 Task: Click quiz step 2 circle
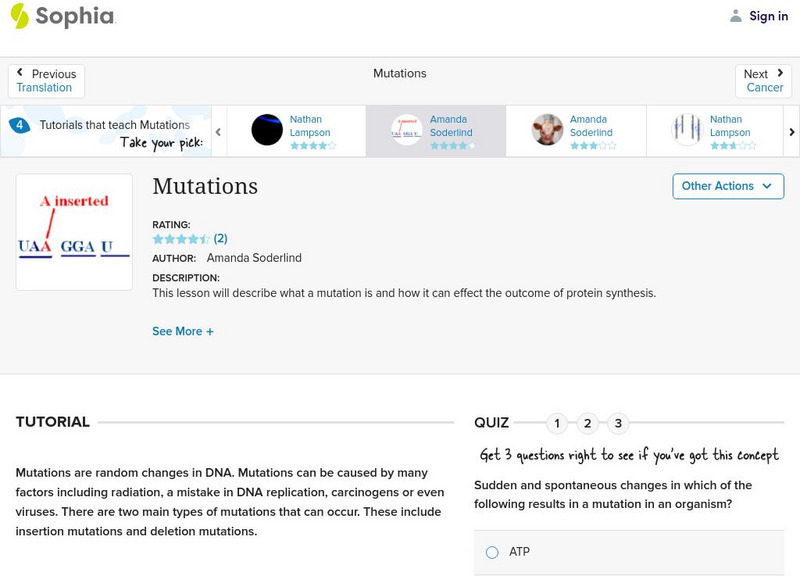pyautogui.click(x=587, y=424)
